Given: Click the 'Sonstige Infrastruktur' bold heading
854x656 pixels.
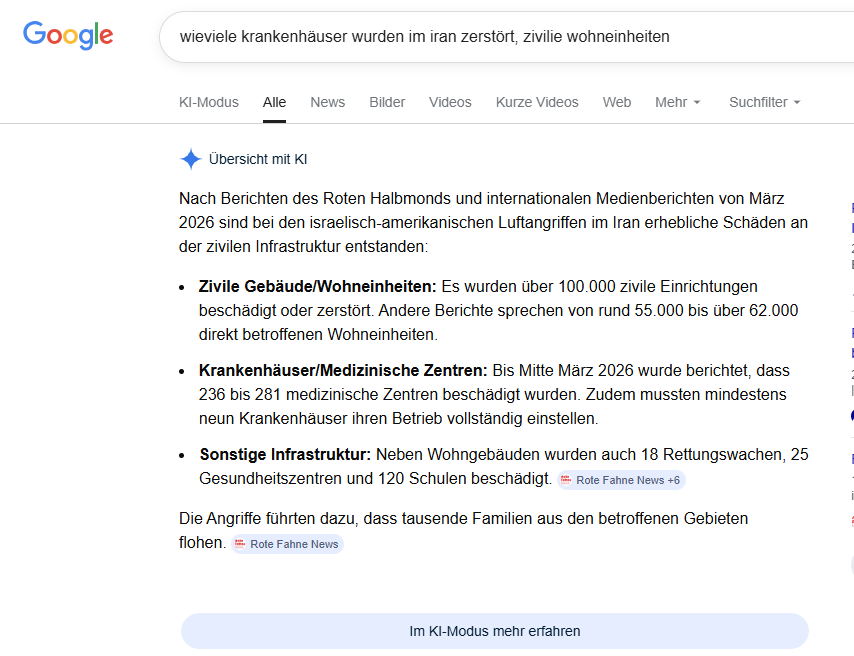Looking at the screenshot, I should [x=285, y=454].
